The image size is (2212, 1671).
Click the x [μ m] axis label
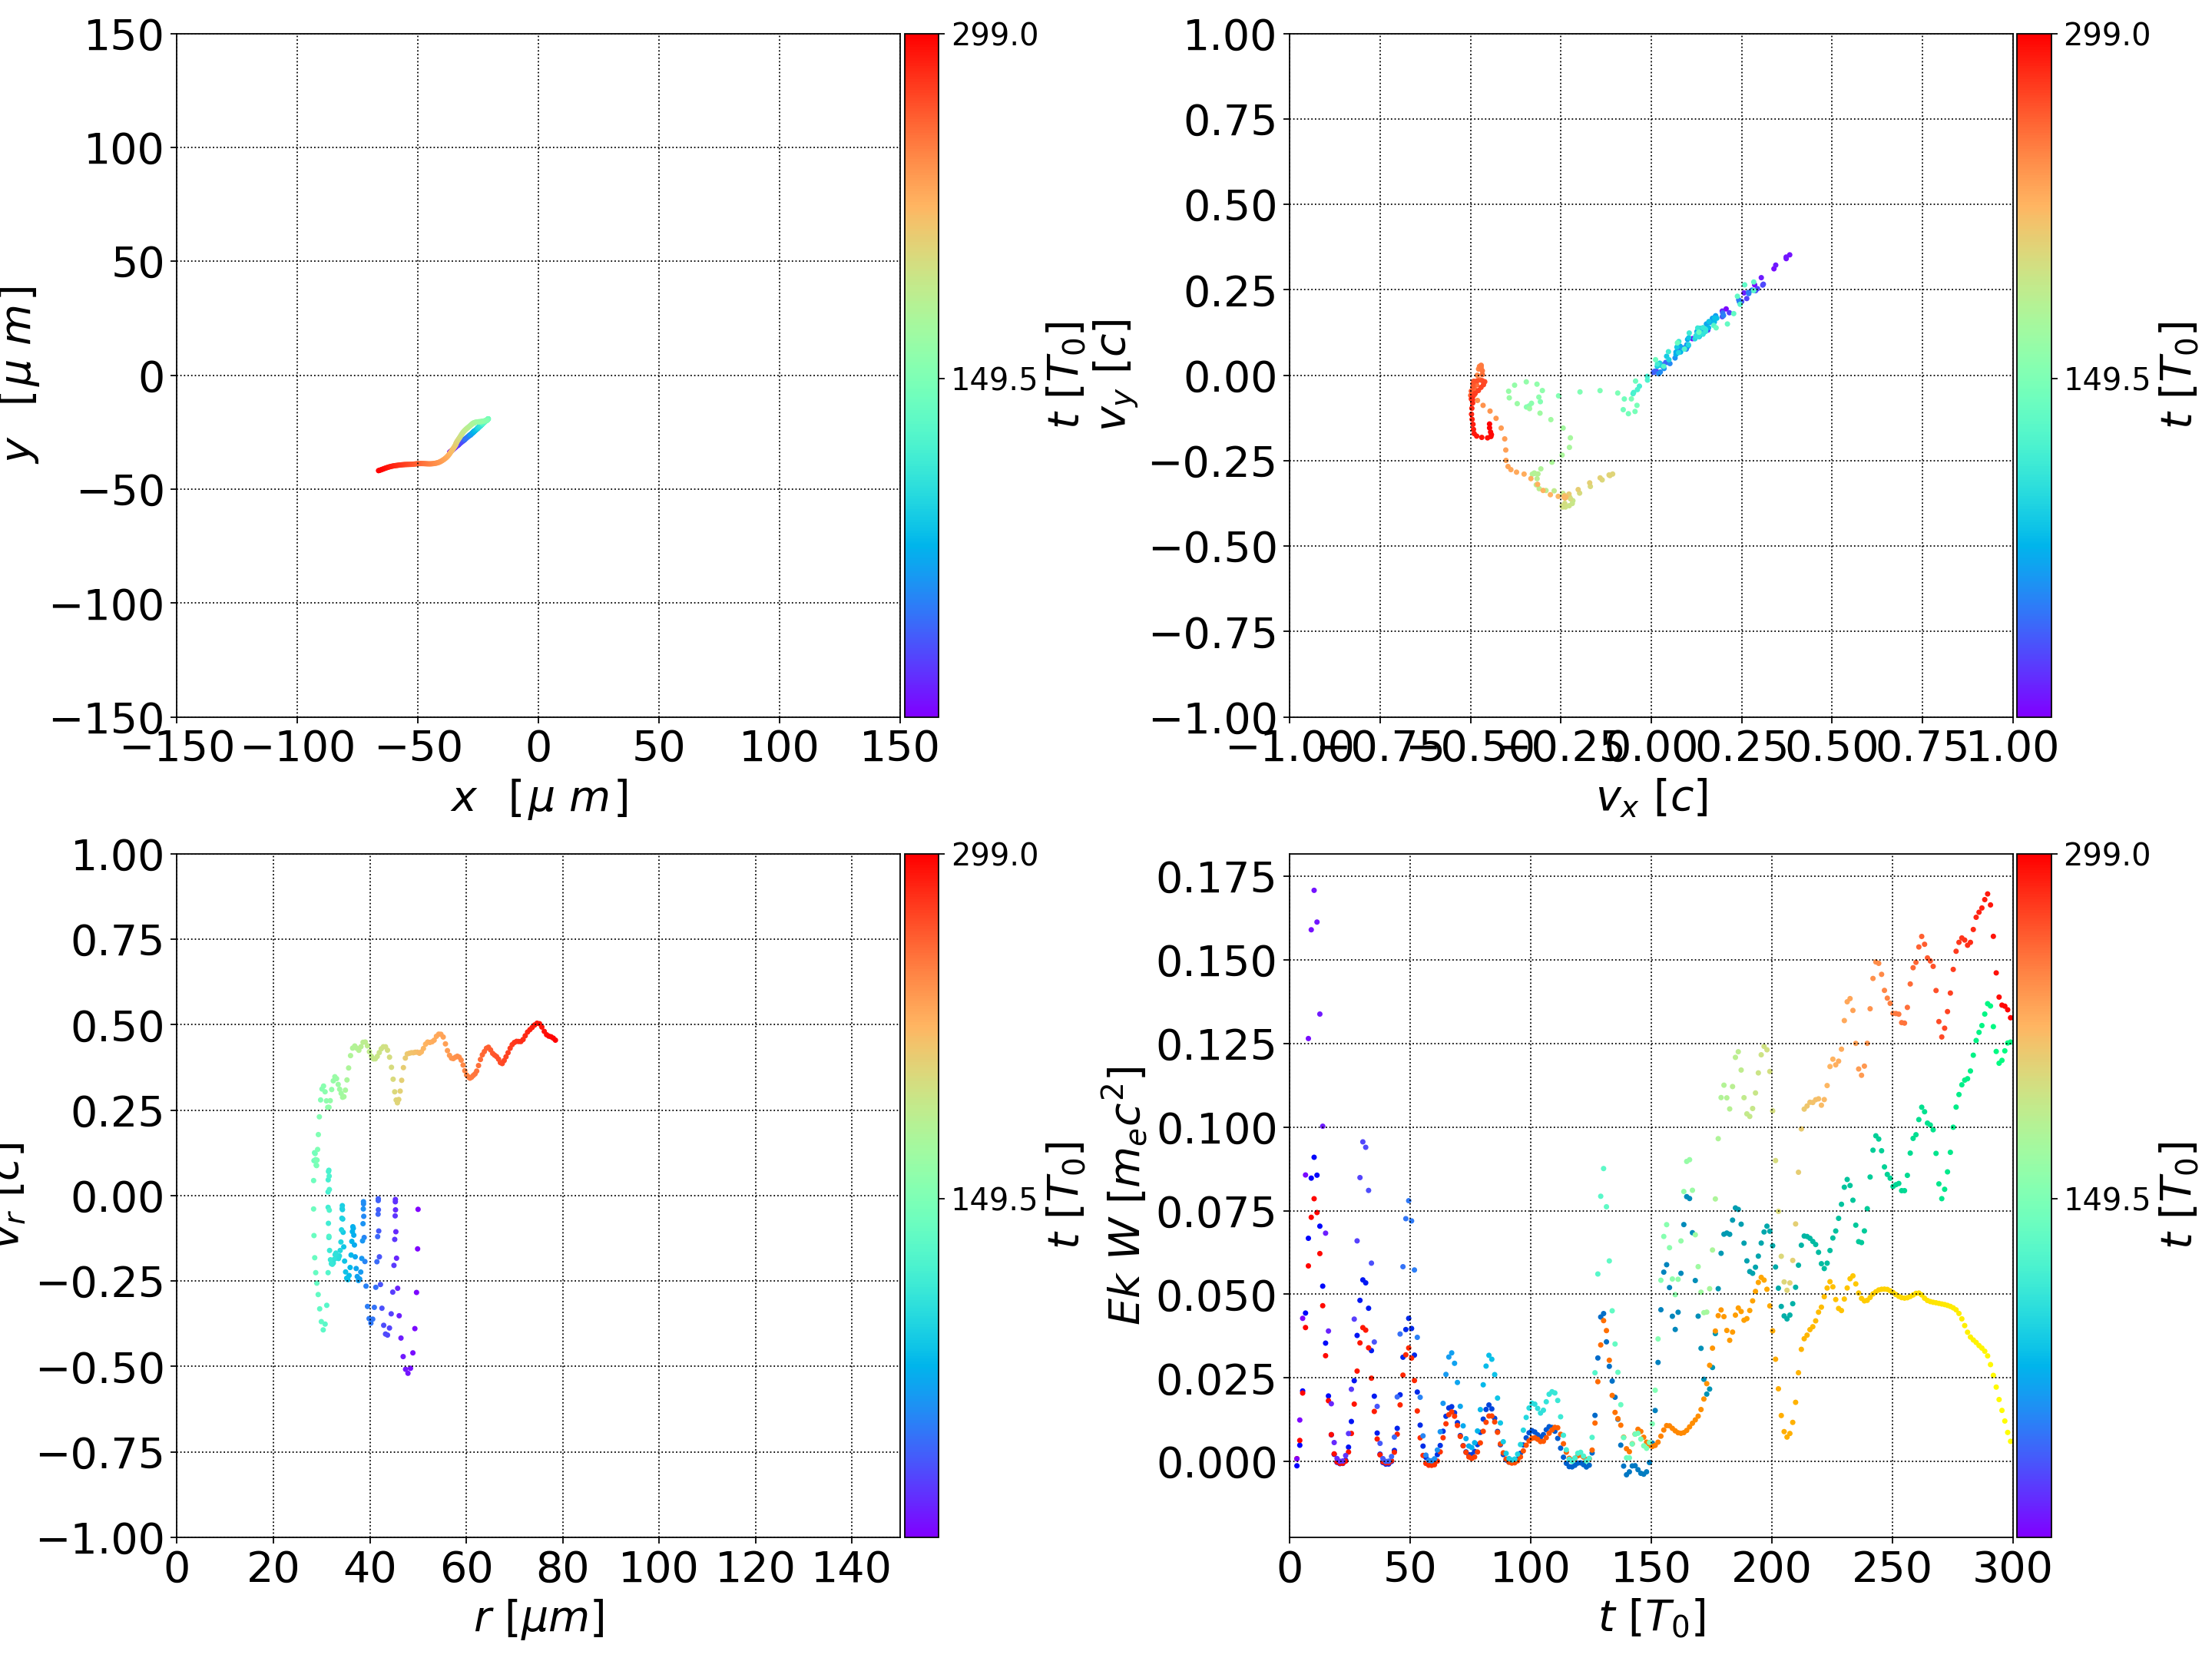[x=539, y=797]
